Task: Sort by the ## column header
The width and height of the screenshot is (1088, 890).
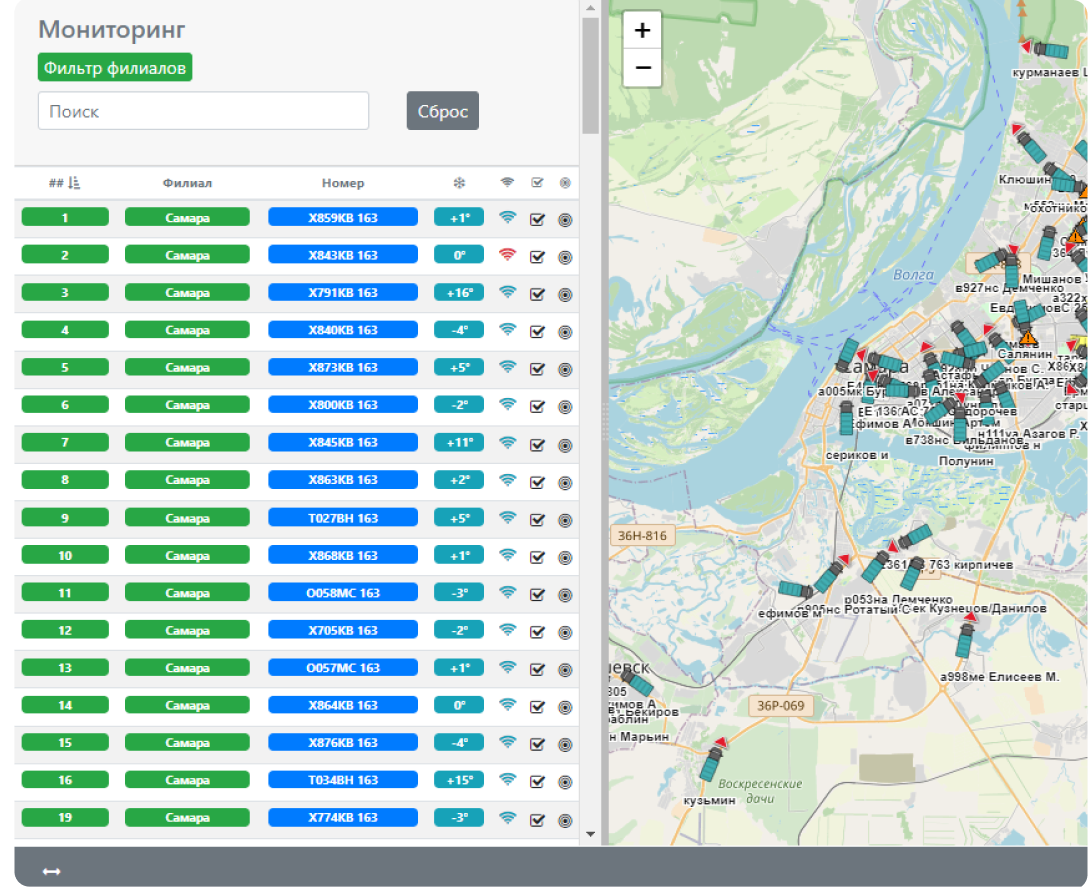Action: (65, 183)
